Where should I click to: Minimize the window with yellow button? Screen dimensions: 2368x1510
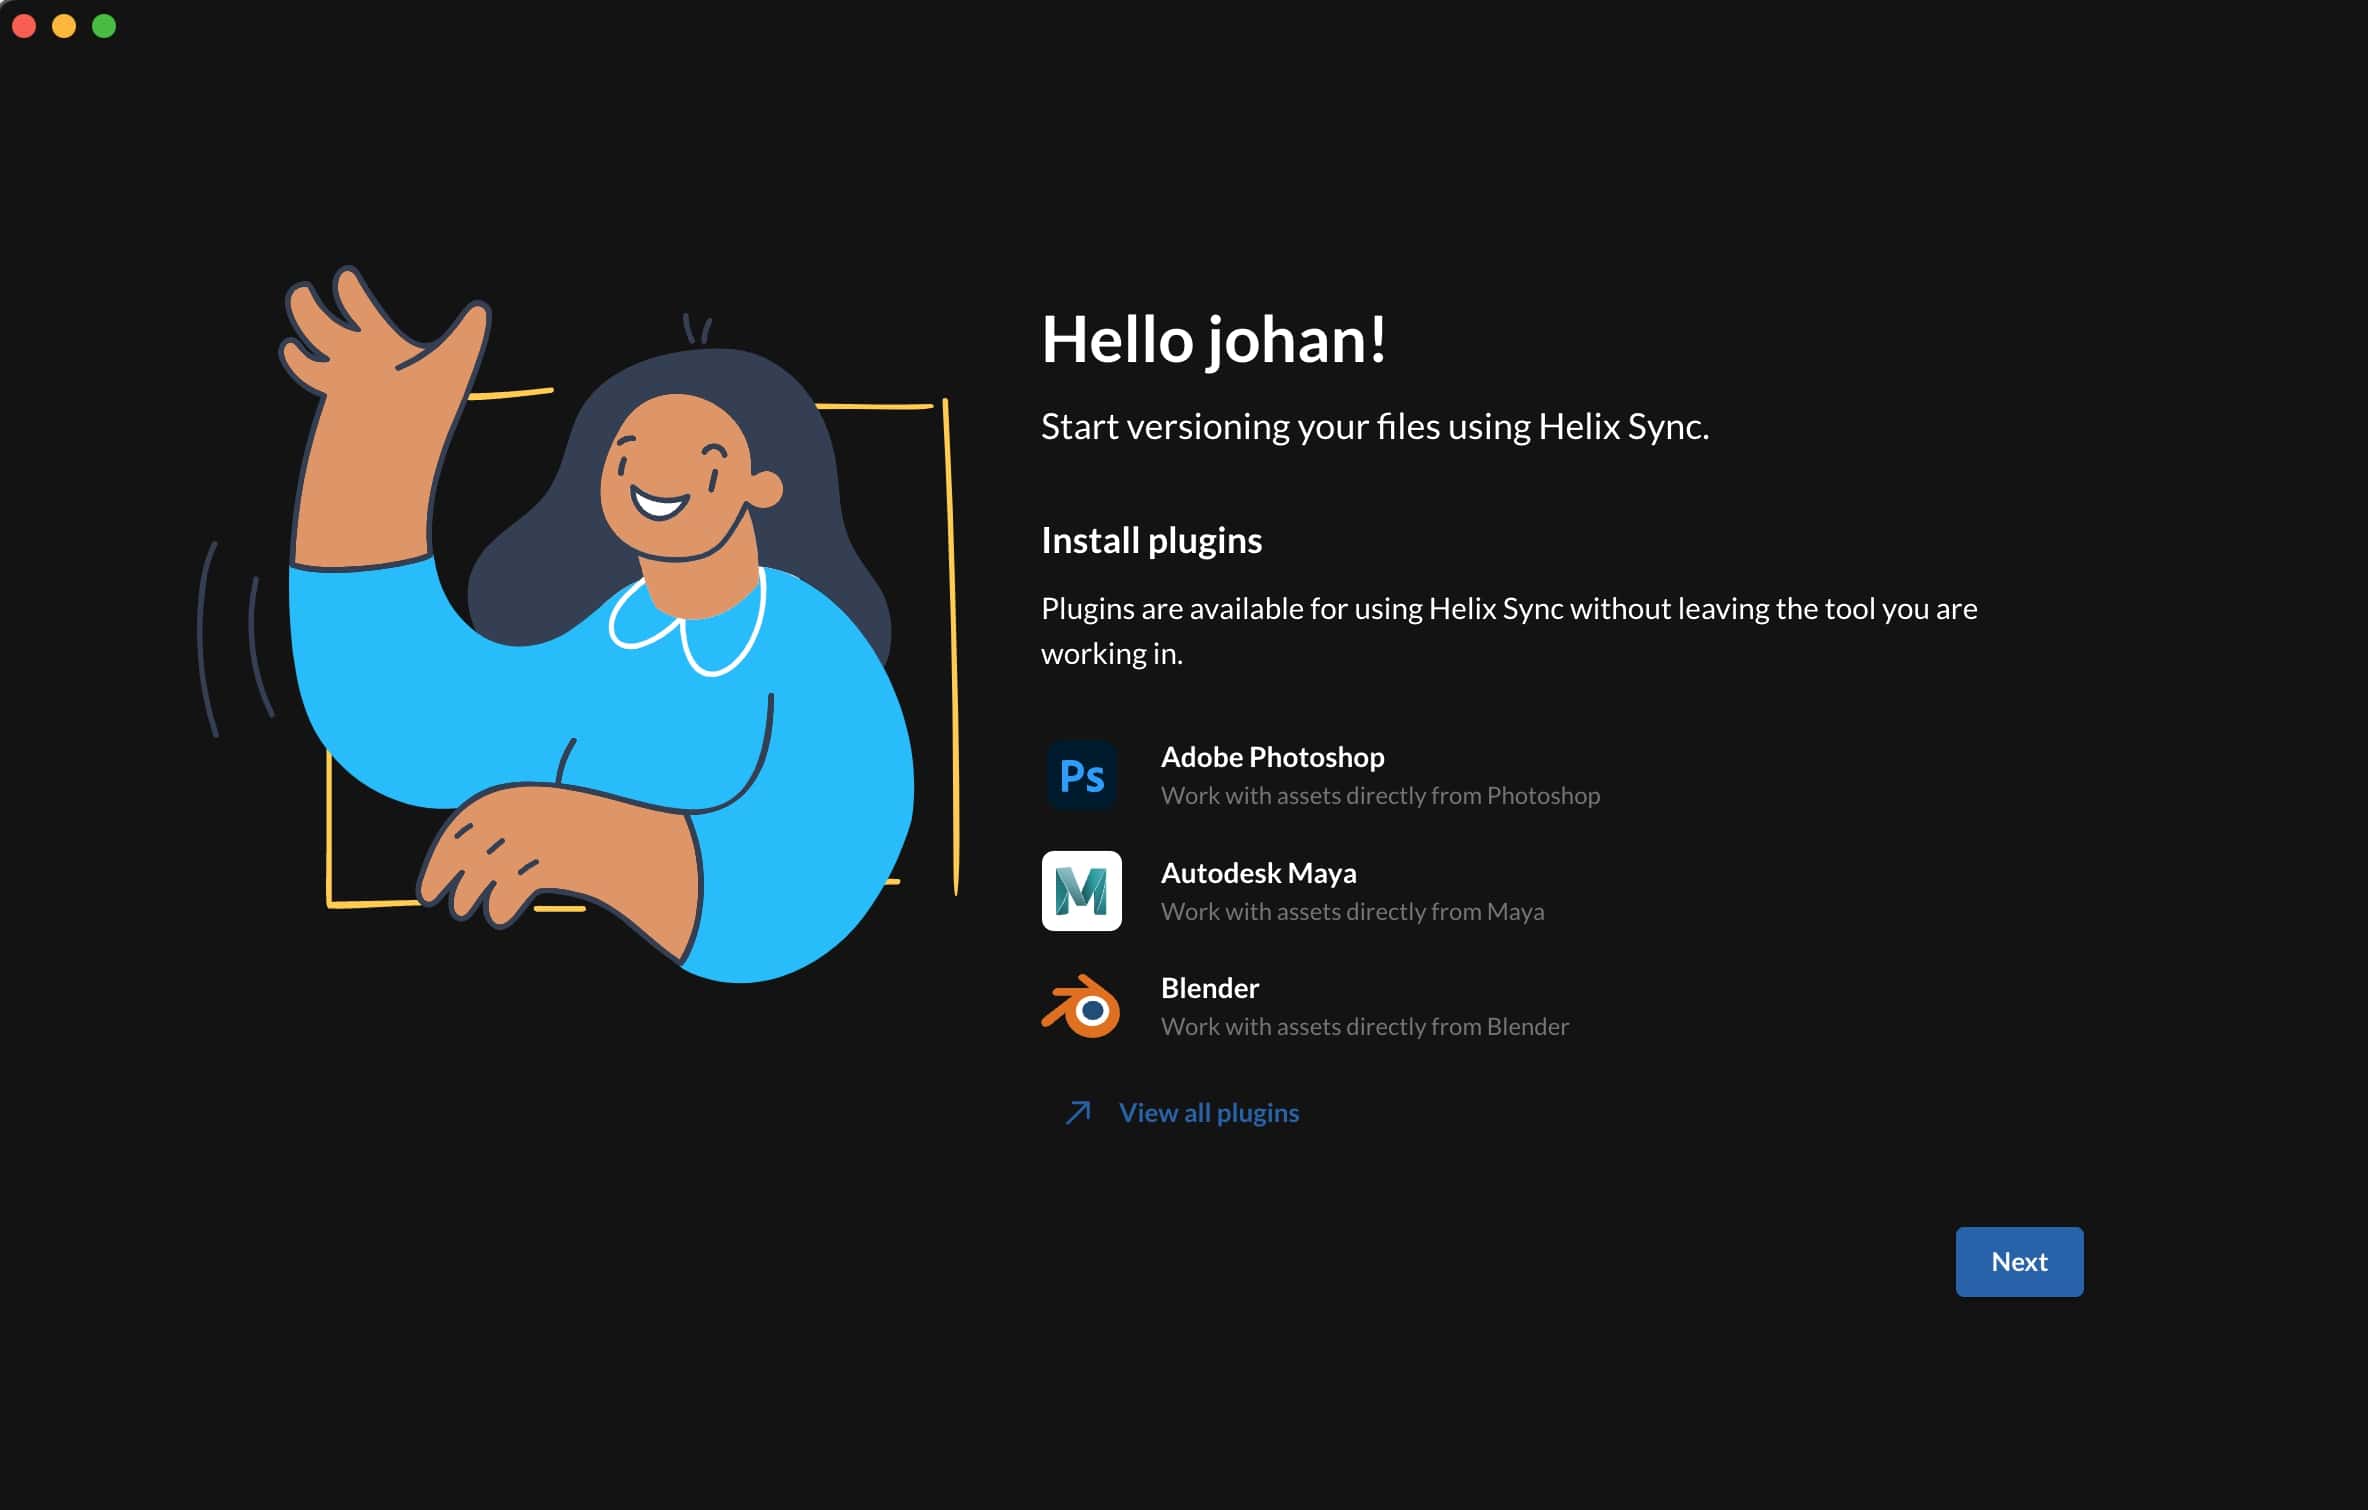tap(64, 26)
